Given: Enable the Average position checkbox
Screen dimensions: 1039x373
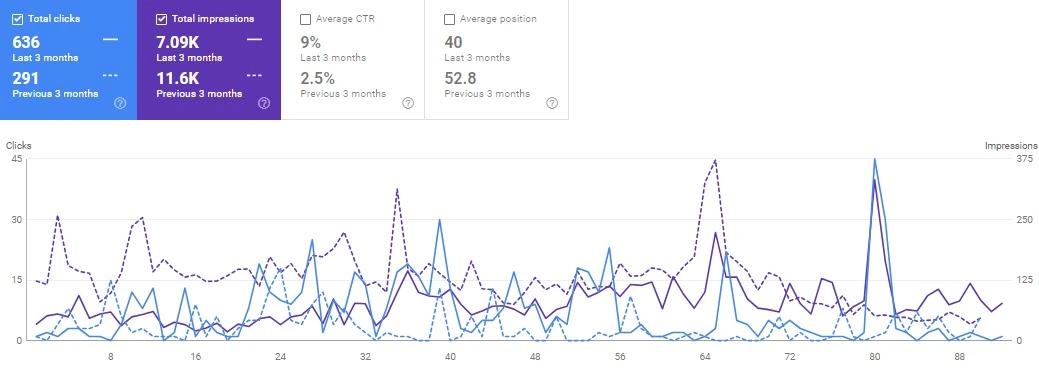Looking at the screenshot, I should 449,19.
